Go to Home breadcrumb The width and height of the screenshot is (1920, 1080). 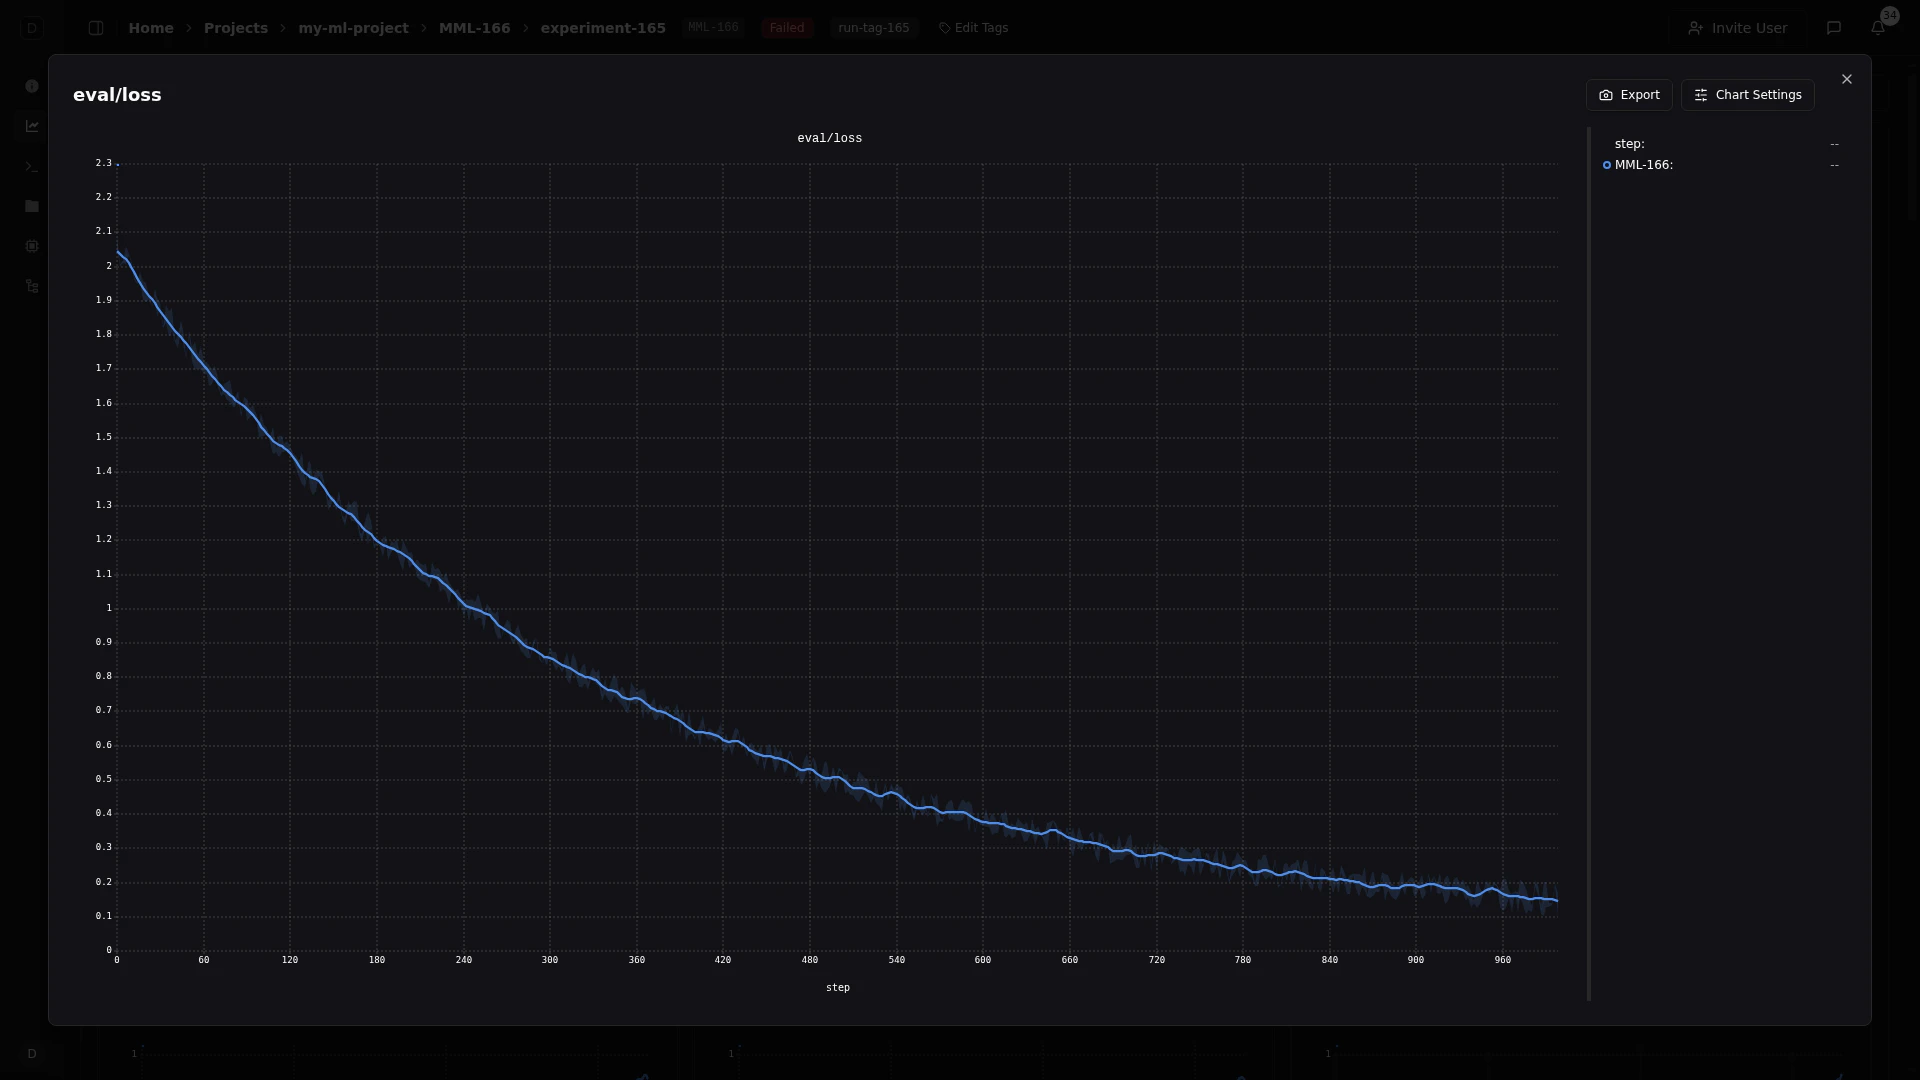click(151, 28)
